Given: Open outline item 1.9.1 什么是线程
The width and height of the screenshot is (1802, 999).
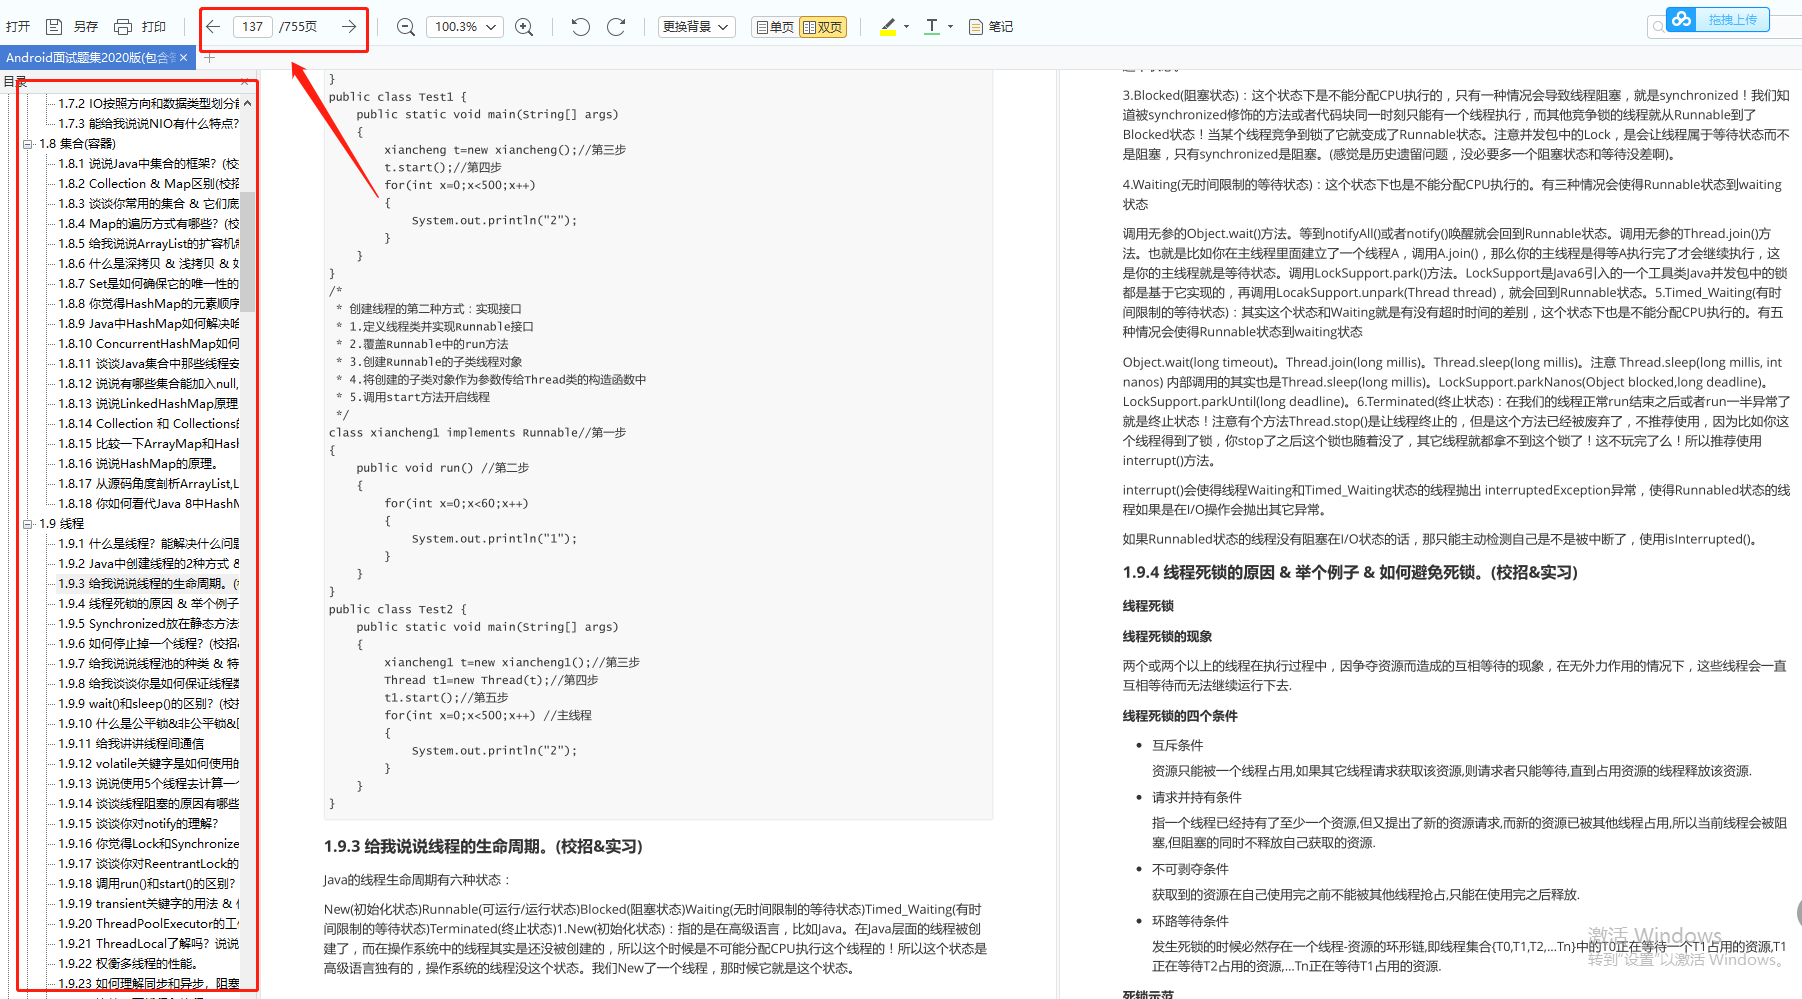Looking at the screenshot, I should point(148,544).
